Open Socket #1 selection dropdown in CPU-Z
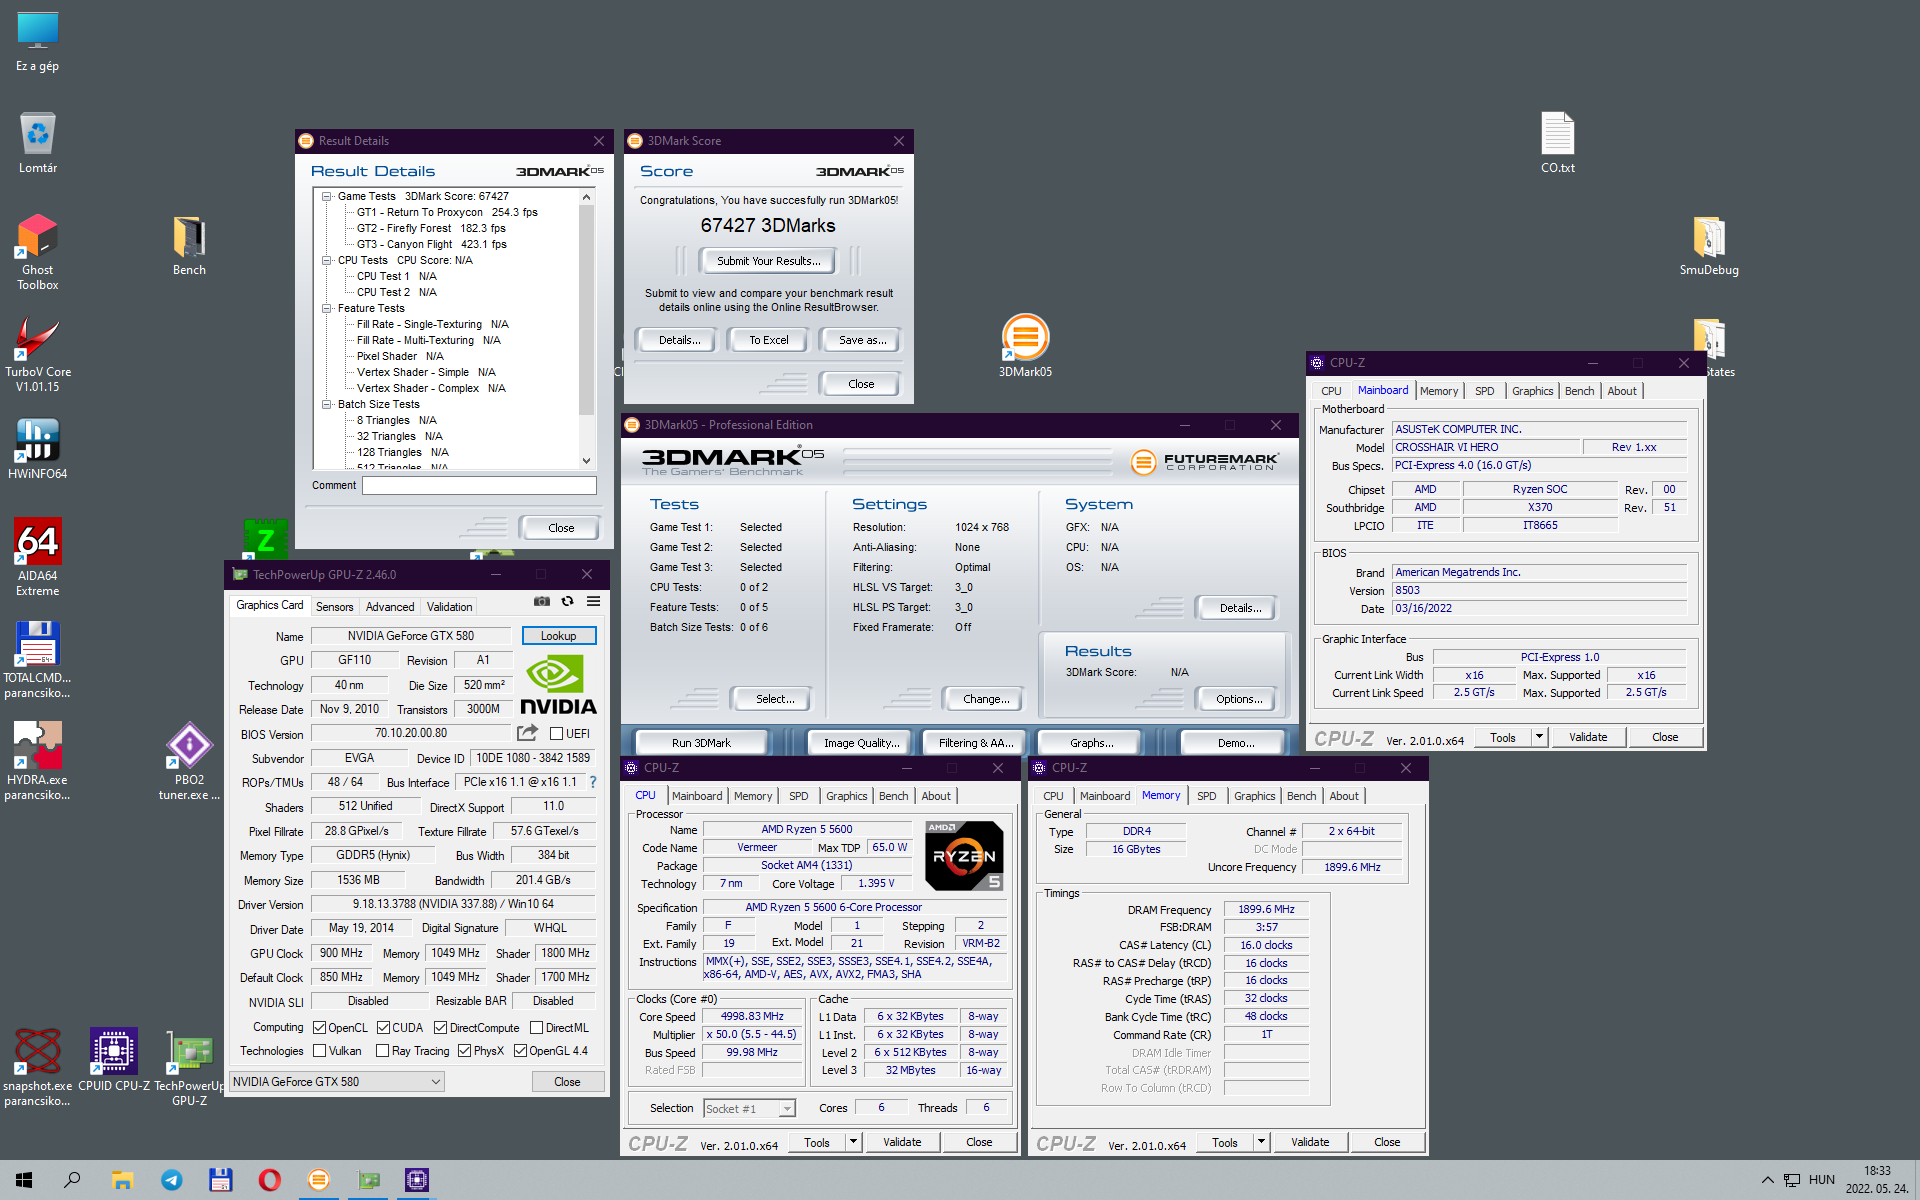 [749, 1108]
